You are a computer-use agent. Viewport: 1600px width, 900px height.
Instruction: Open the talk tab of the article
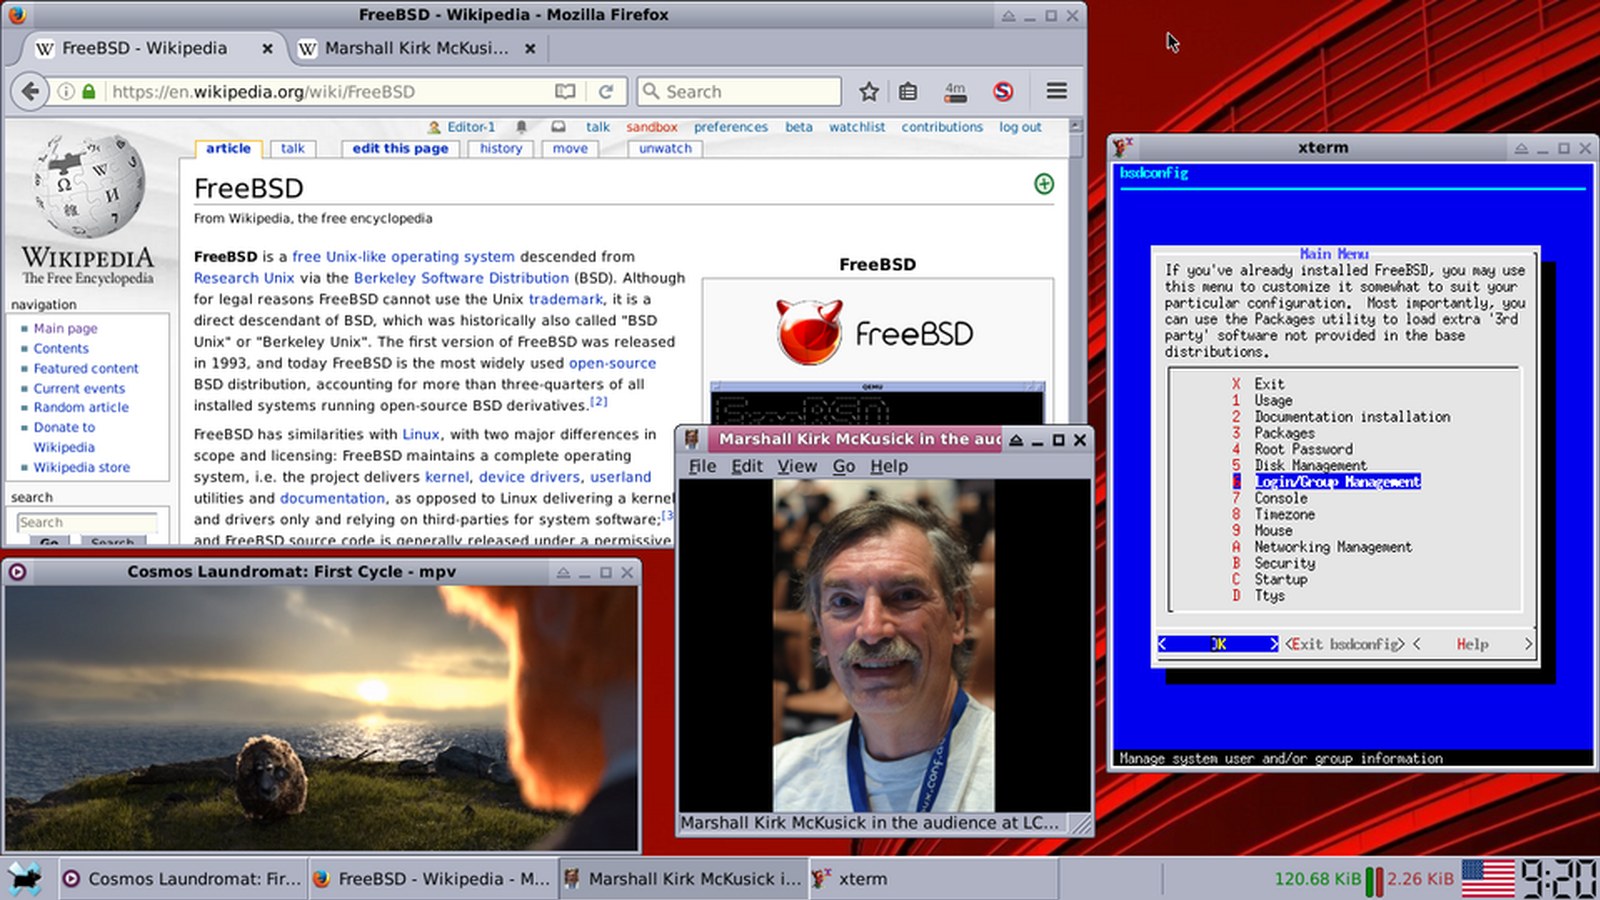pos(293,148)
